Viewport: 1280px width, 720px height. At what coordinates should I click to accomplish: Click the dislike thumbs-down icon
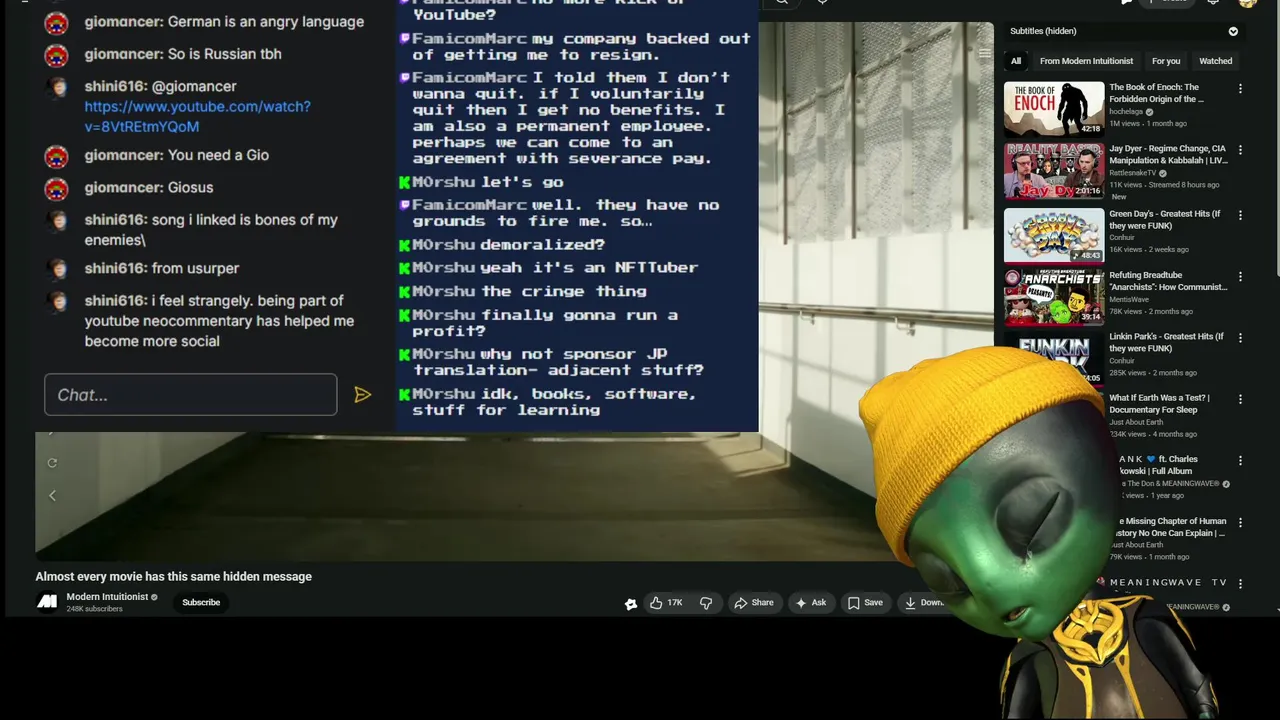click(x=706, y=602)
